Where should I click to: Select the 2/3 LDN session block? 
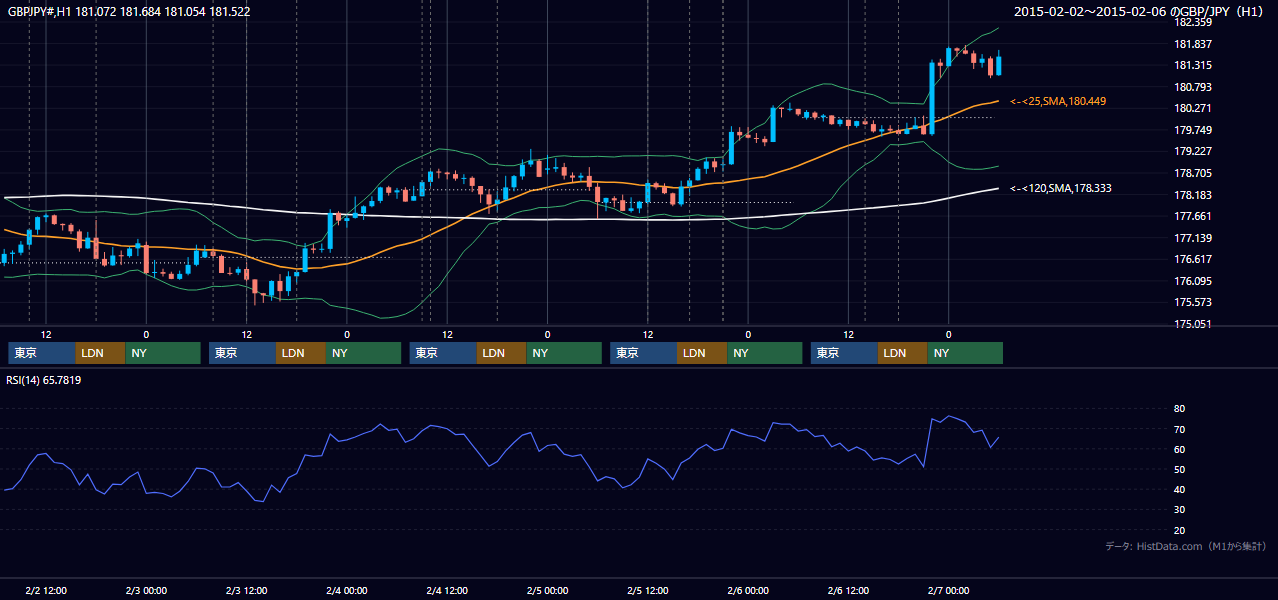pyautogui.click(x=300, y=353)
